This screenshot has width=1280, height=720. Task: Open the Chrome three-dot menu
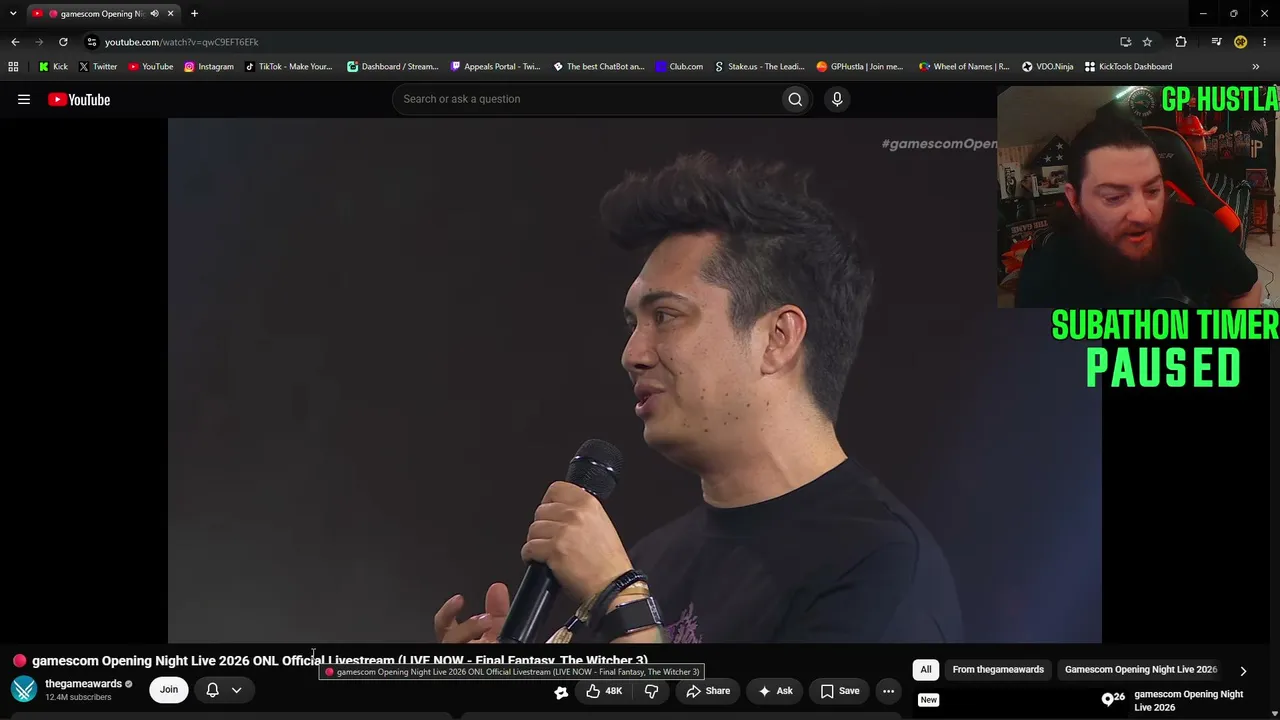point(1265,42)
